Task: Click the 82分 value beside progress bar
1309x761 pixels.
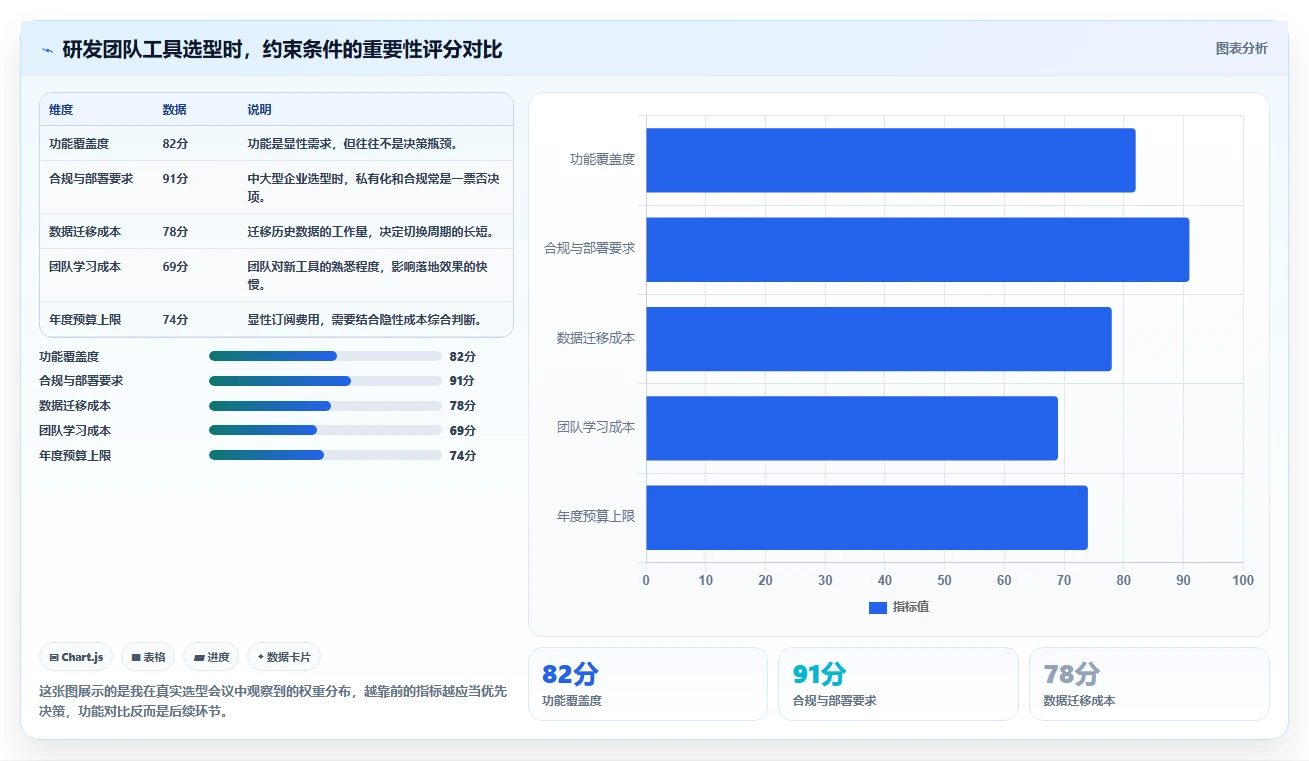Action: (x=462, y=356)
